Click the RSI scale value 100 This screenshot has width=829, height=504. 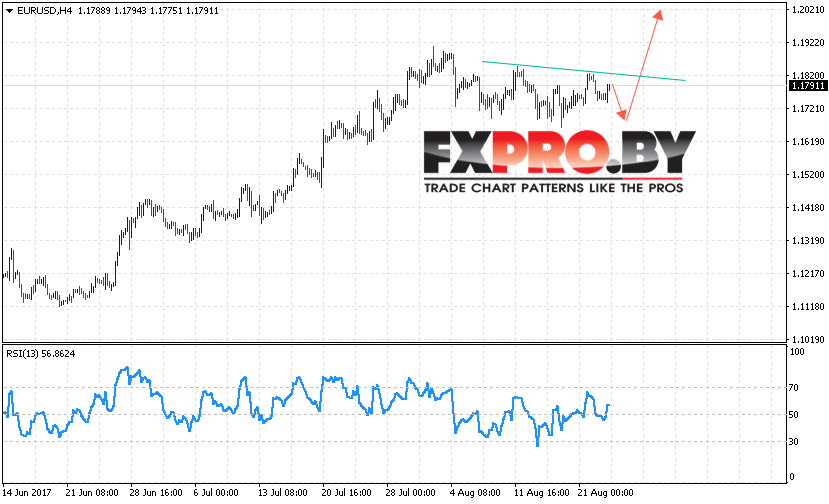coord(797,352)
